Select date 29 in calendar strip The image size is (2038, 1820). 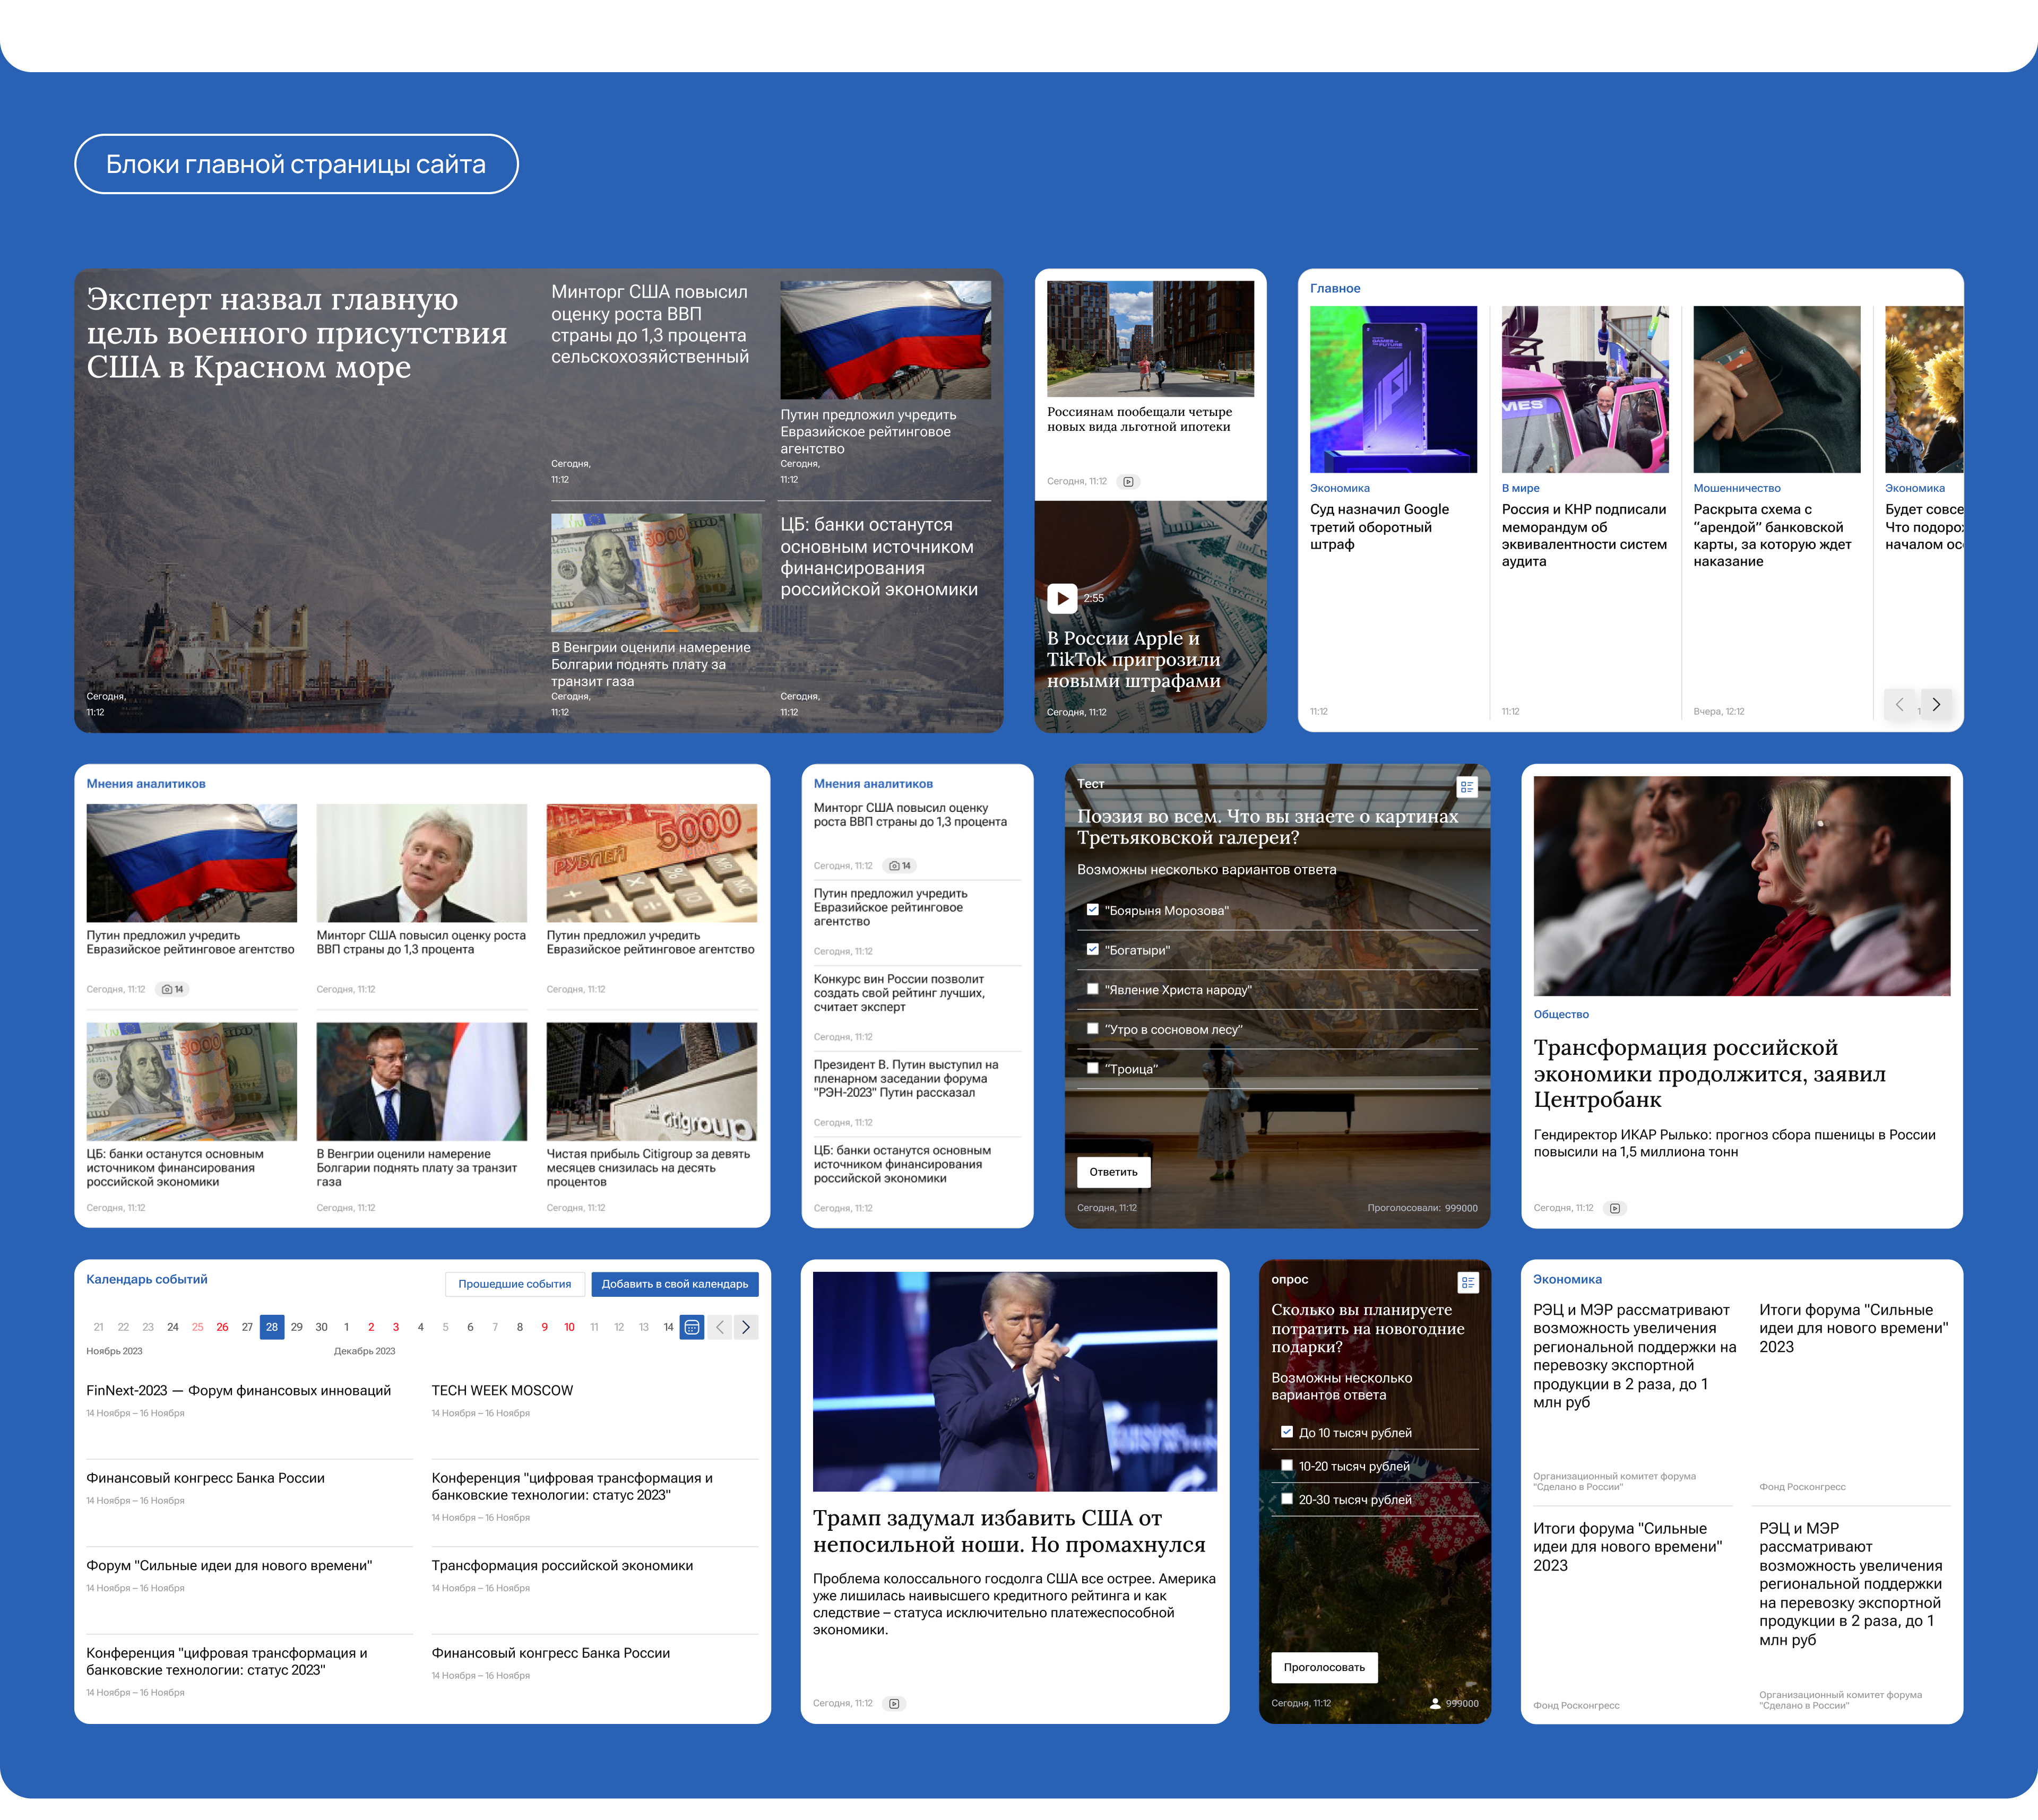(296, 1327)
